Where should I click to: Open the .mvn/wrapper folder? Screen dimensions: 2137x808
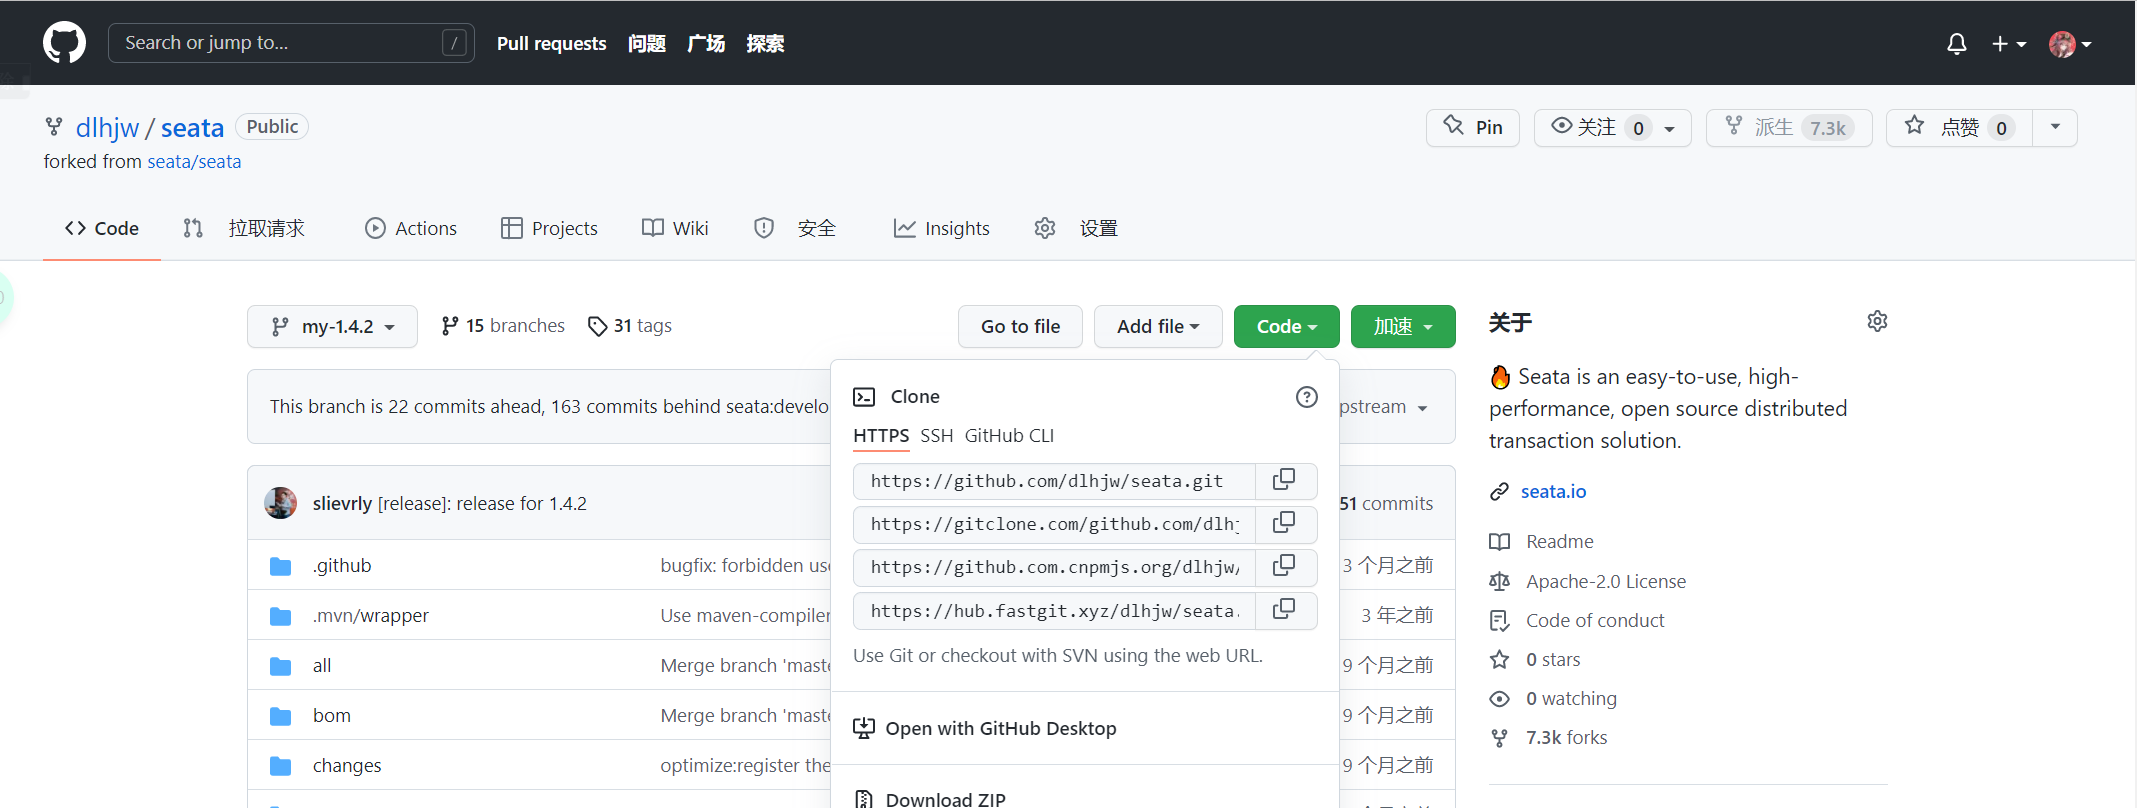[x=370, y=616]
